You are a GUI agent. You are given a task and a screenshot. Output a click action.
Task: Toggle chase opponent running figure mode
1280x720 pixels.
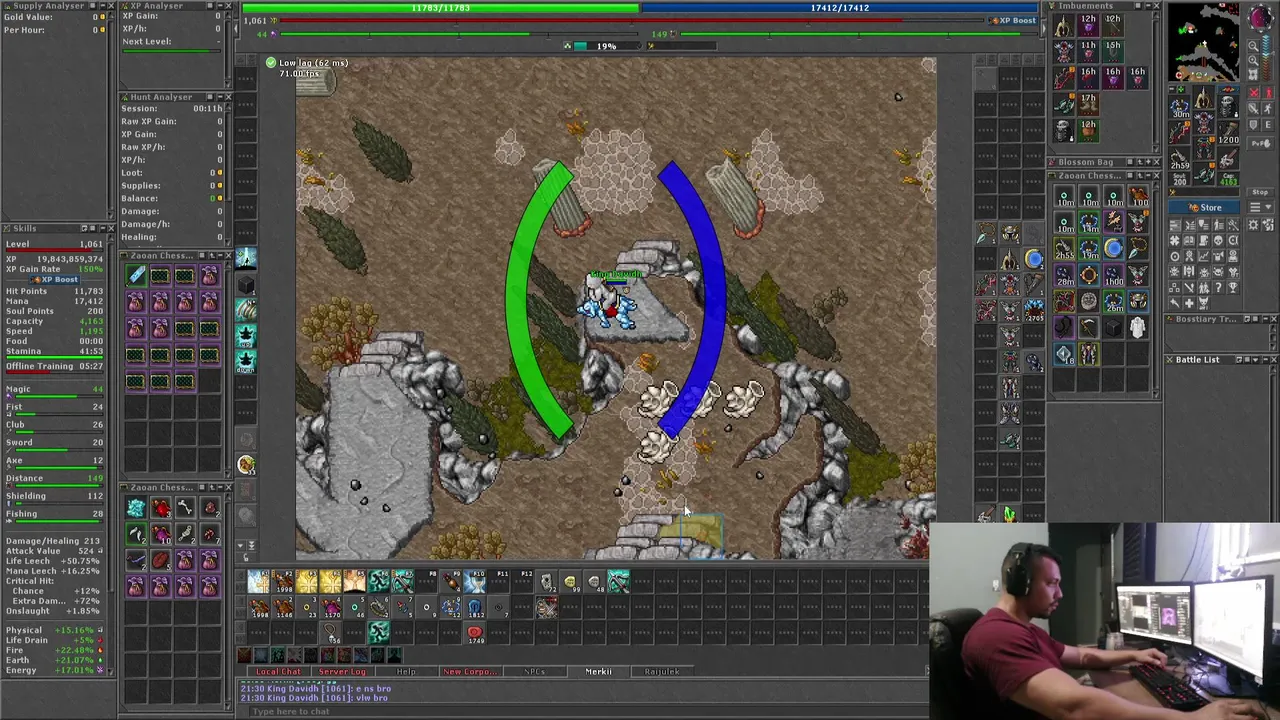pyautogui.click(x=1268, y=108)
